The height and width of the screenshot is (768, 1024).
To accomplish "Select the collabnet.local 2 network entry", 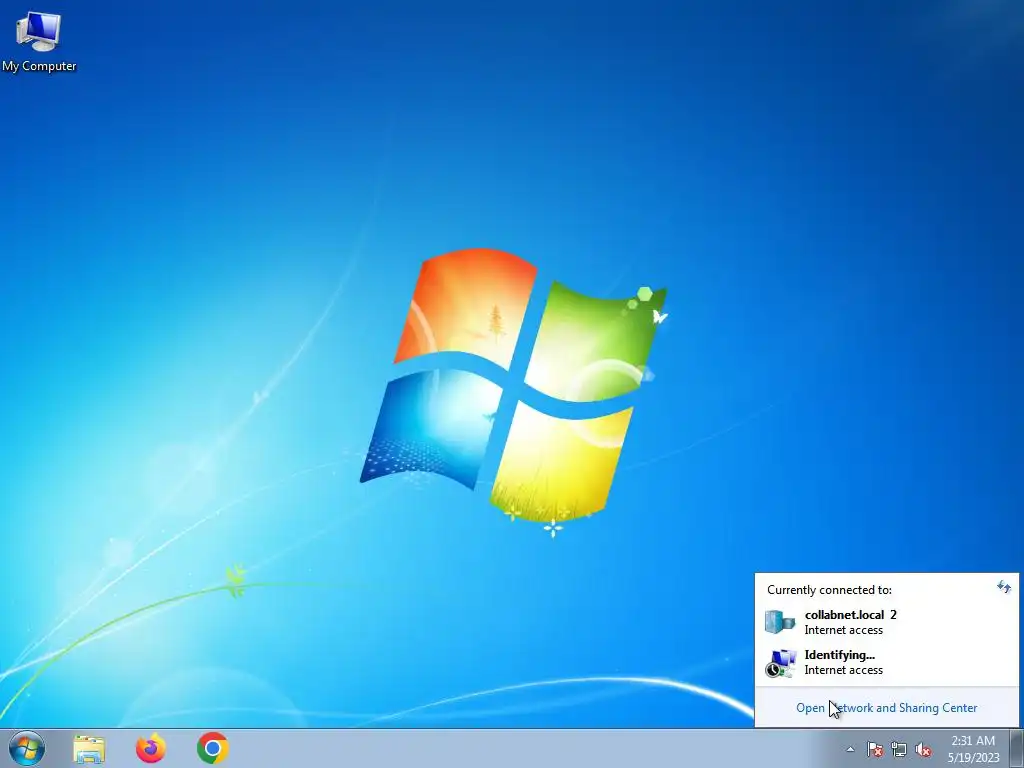I will 886,622.
